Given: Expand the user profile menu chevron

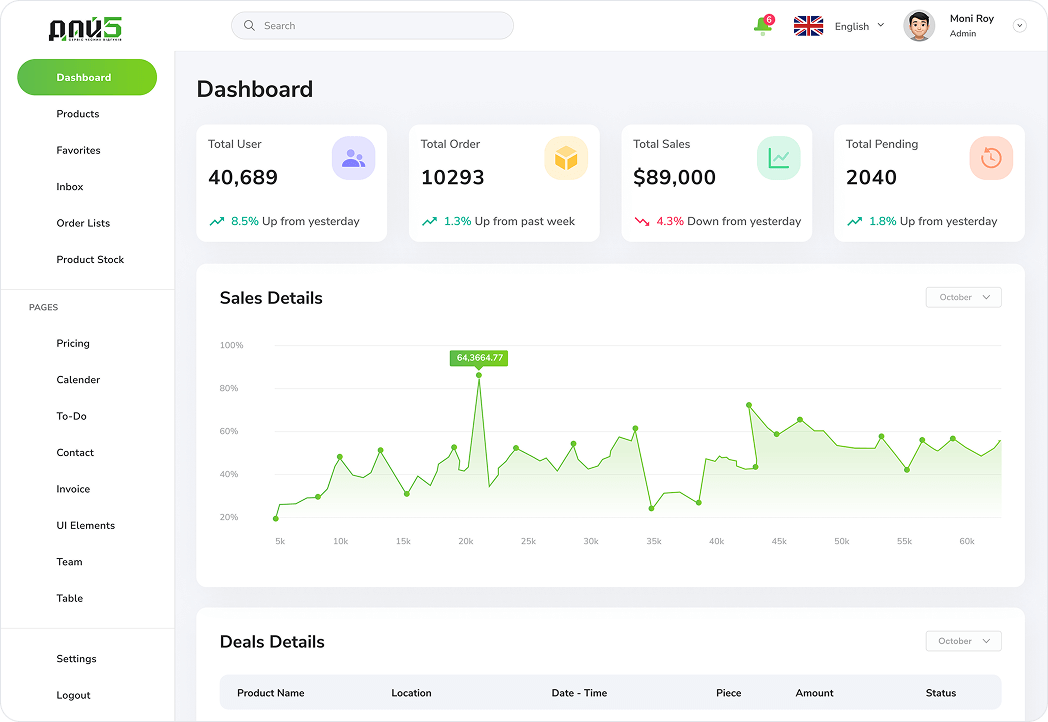Looking at the screenshot, I should (1020, 26).
